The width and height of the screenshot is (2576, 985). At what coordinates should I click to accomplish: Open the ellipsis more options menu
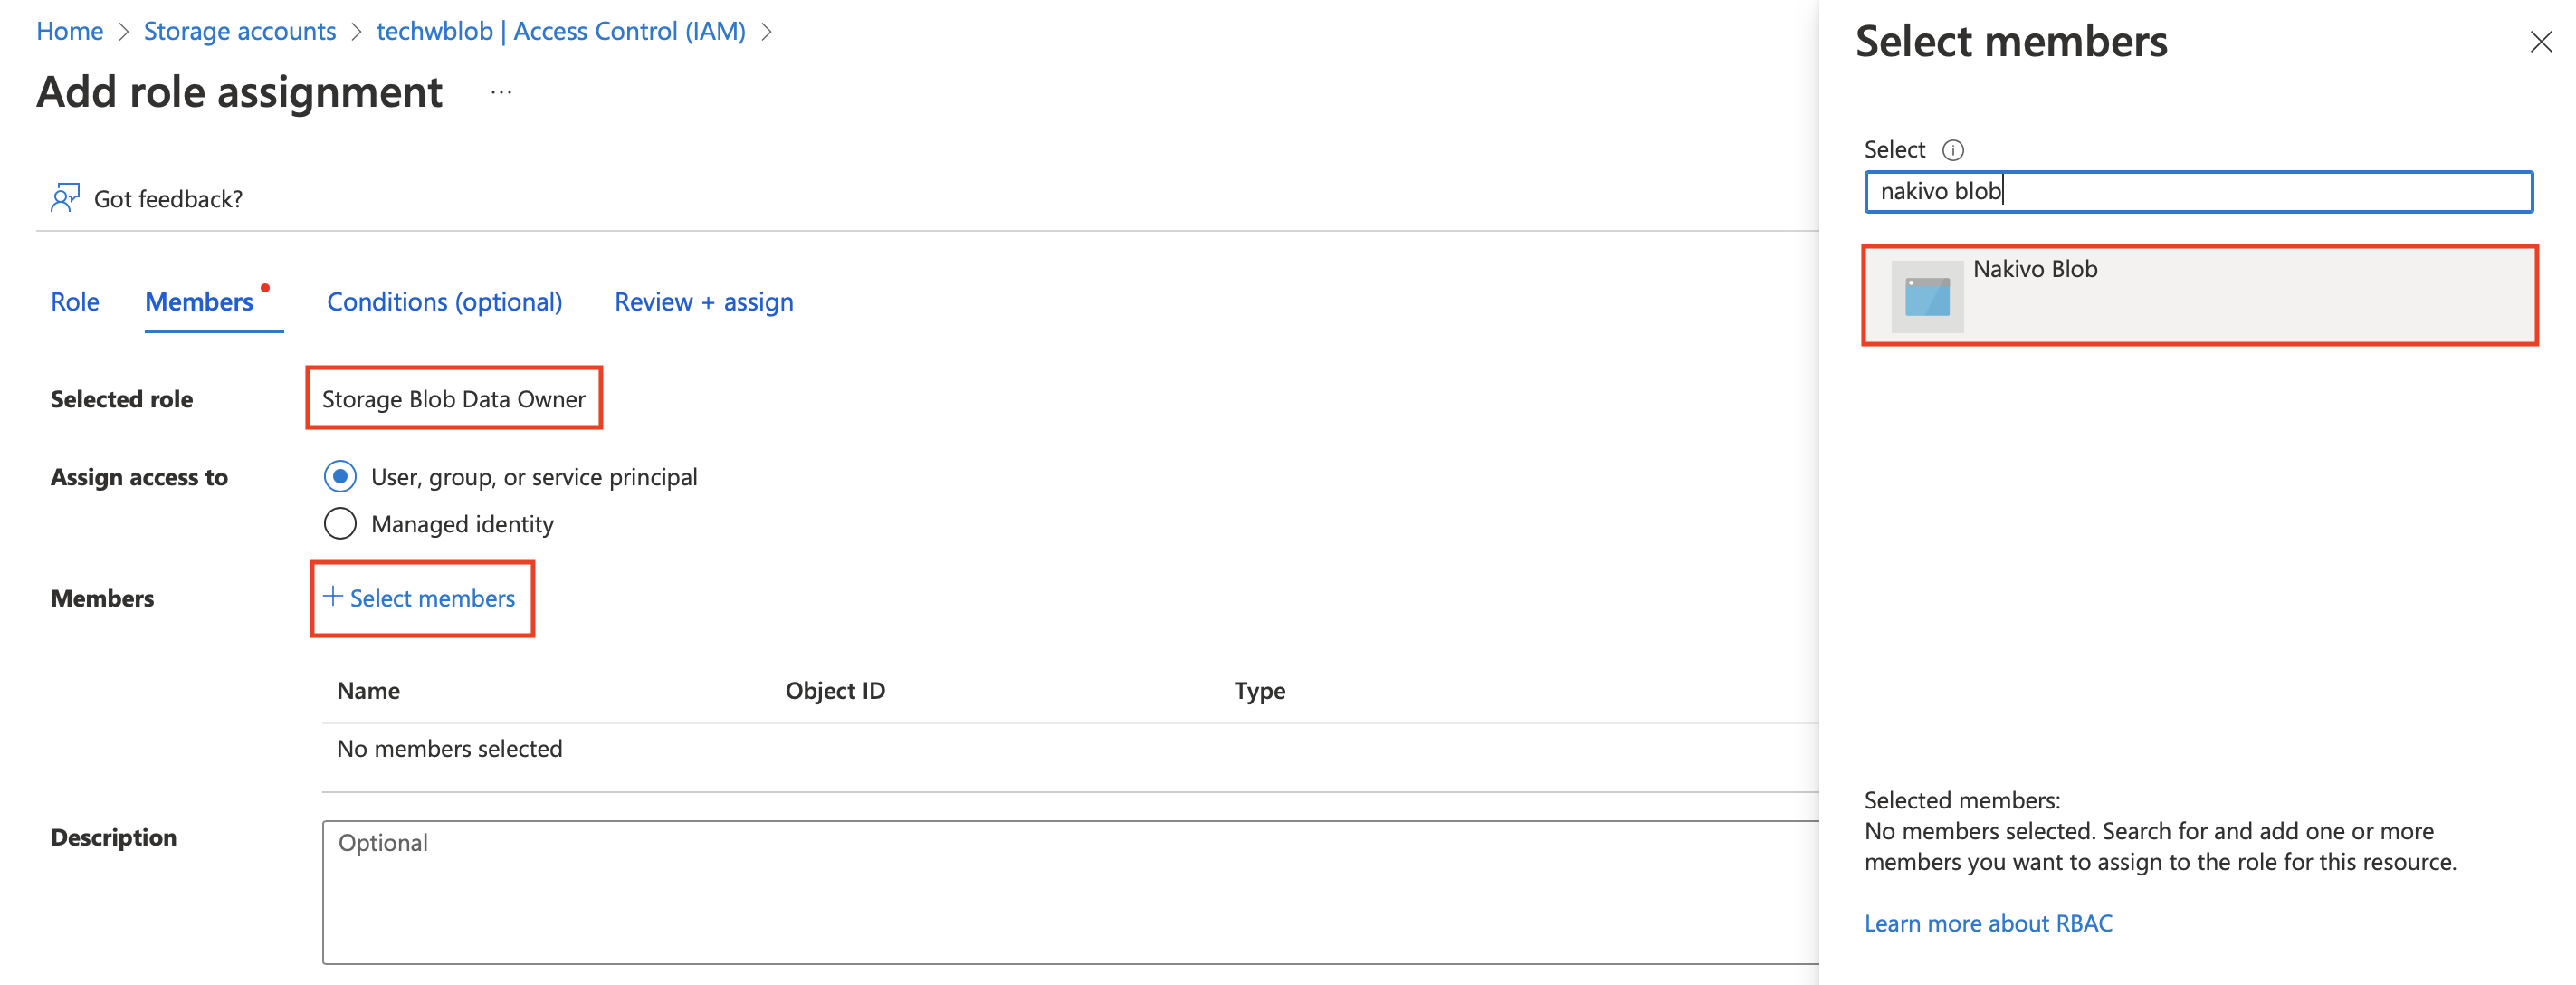[501, 93]
